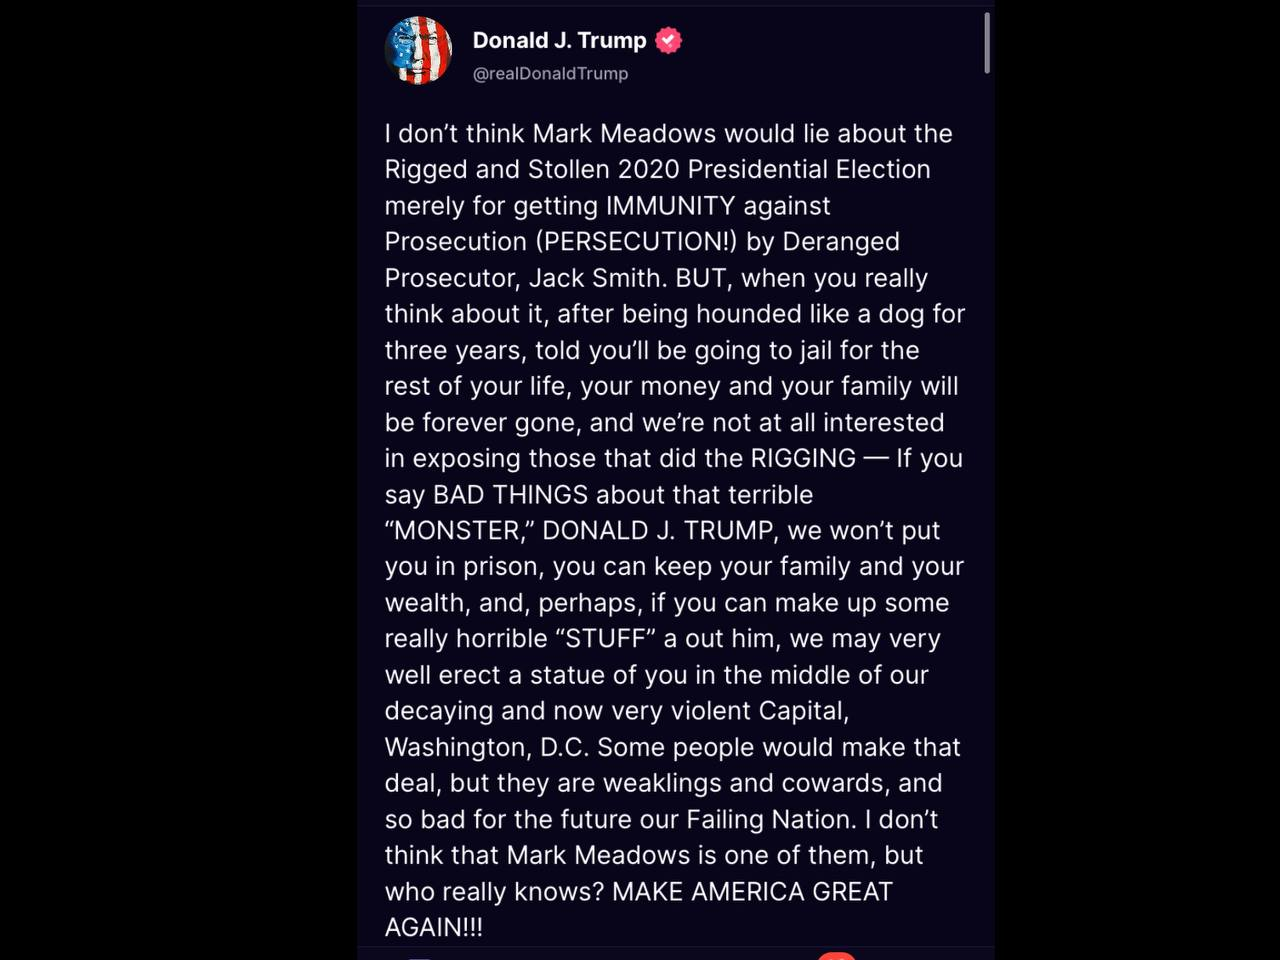The image size is (1280, 960).
Task: Click the partially visible icon at bottom left
Action: pos(420,957)
